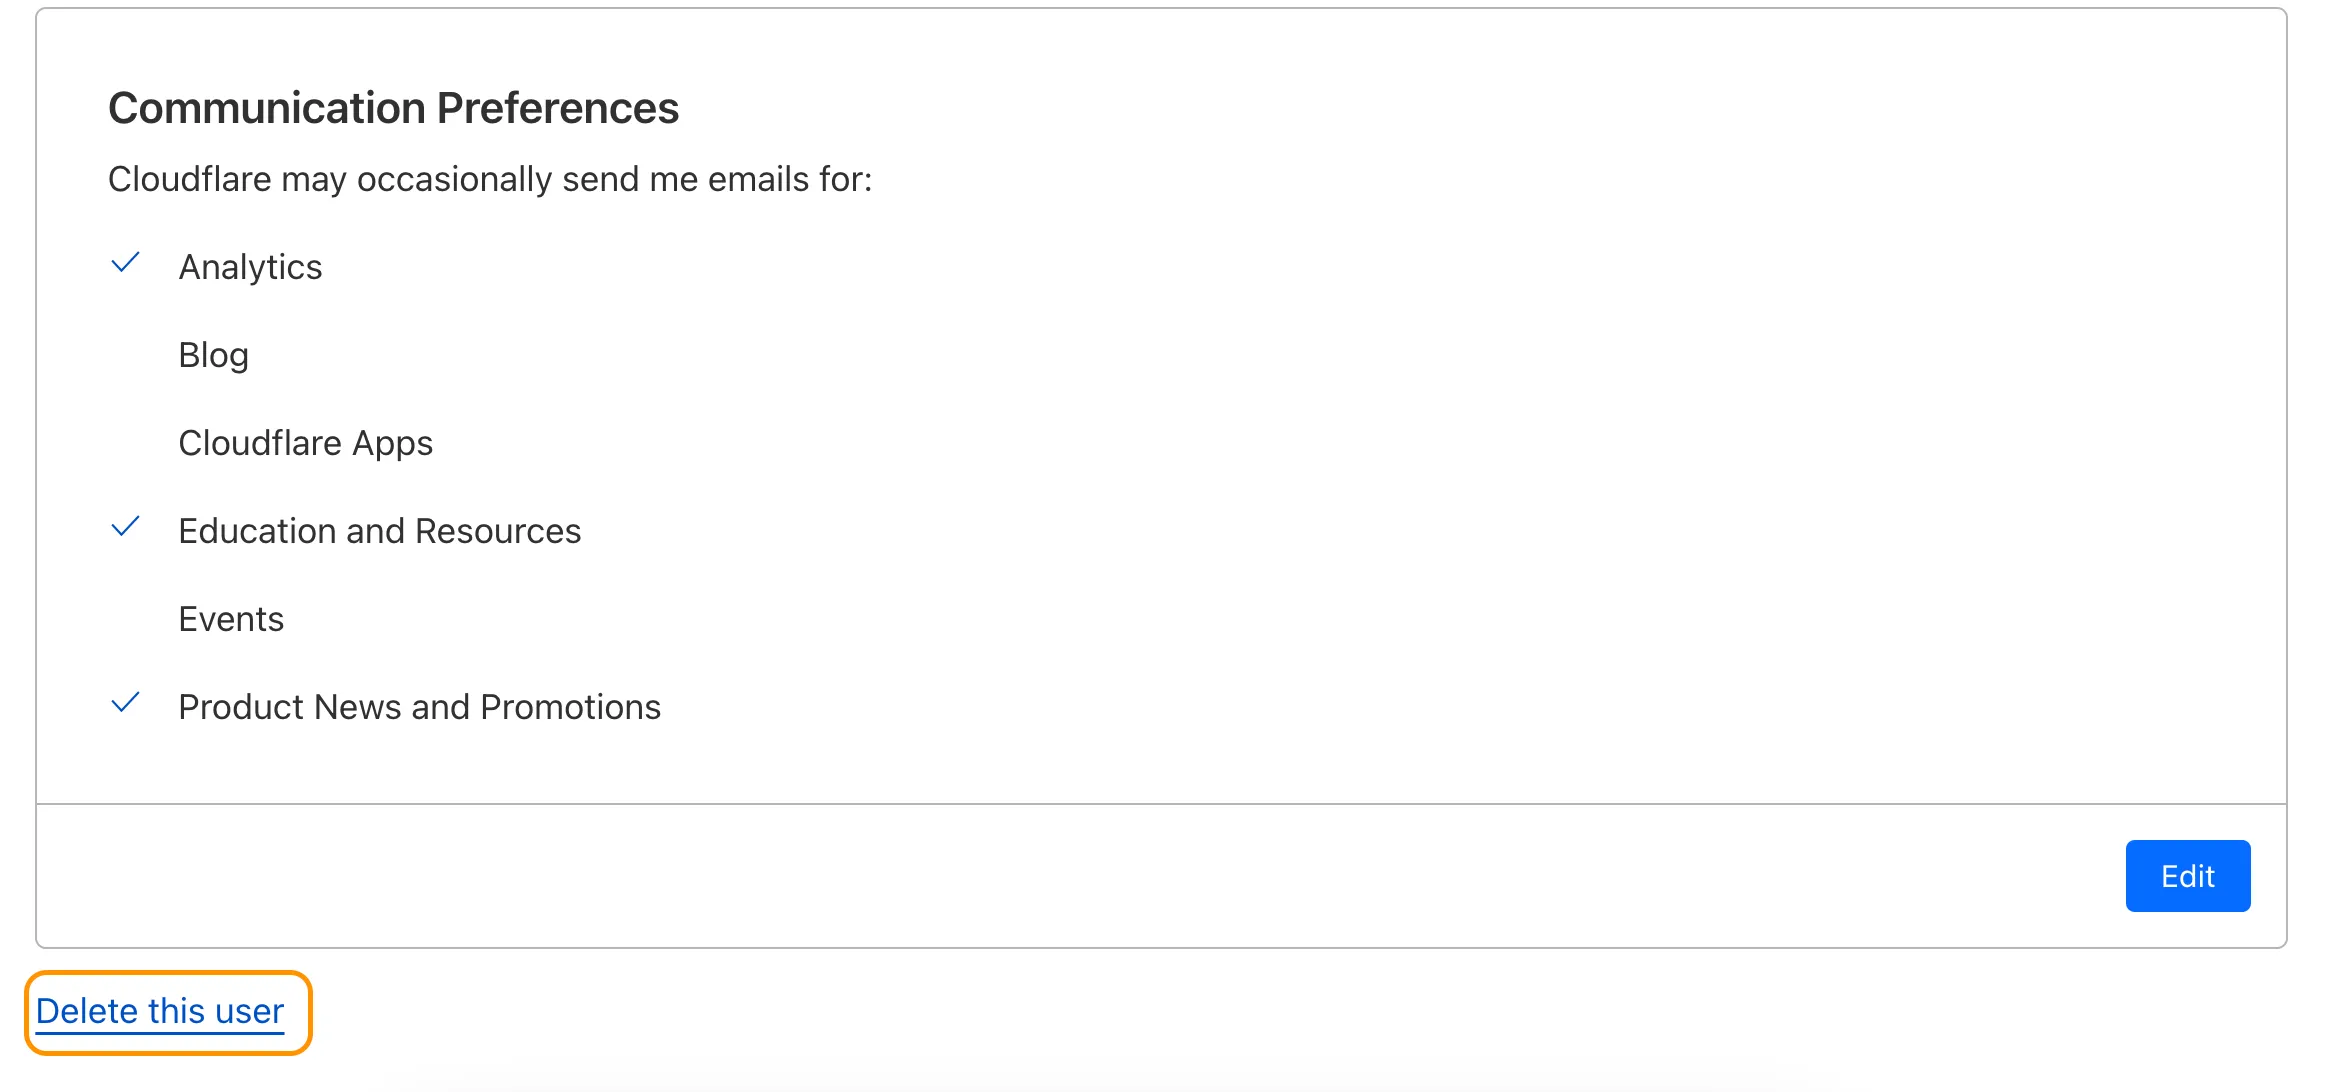This screenshot has height=1092, width=2328.
Task: Select the Analytics label text
Action: pyautogui.click(x=250, y=265)
